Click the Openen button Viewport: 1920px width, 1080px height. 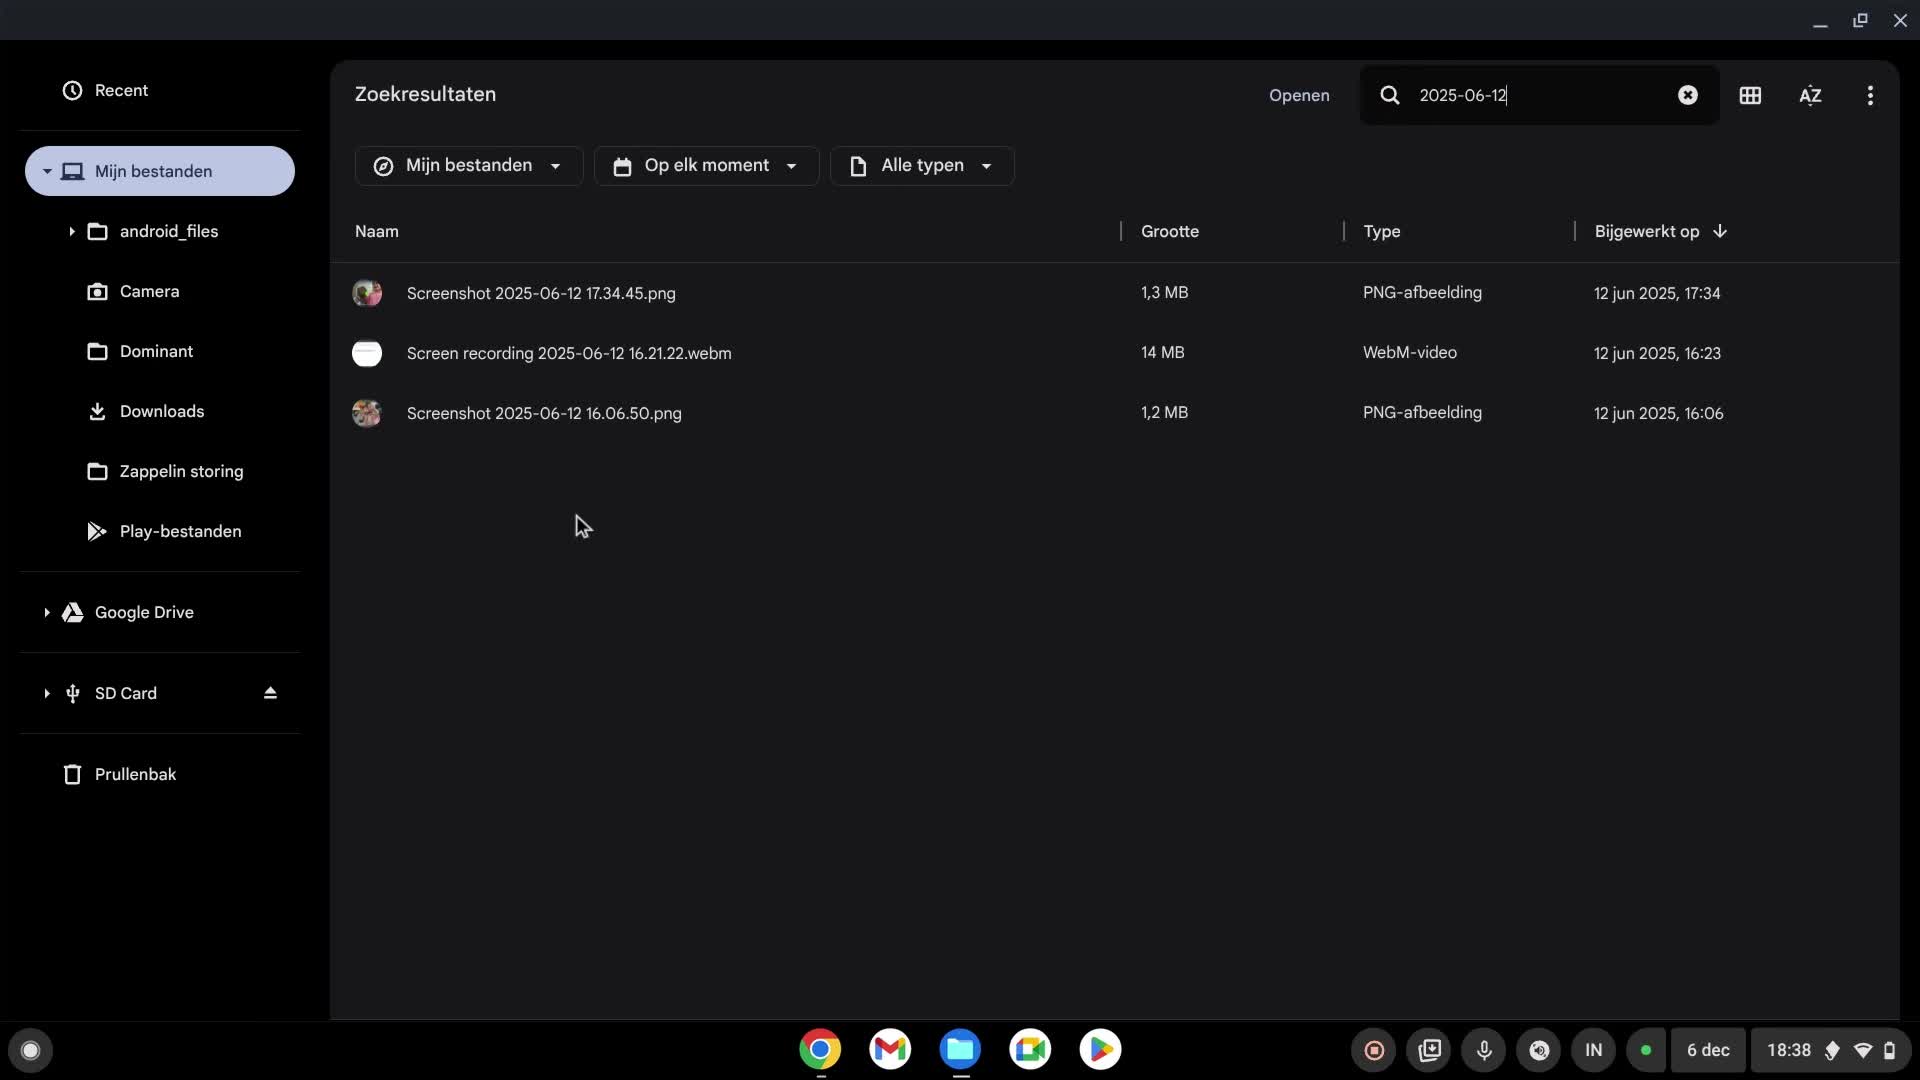1299,95
